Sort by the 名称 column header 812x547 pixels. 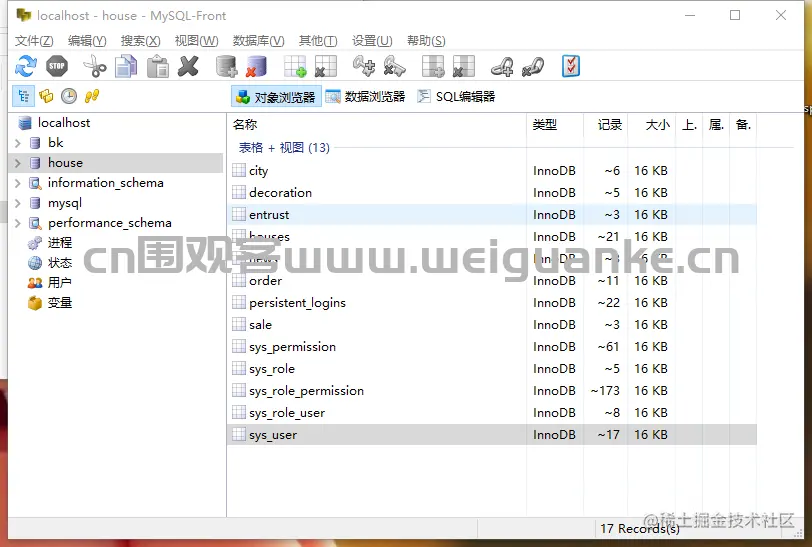point(377,125)
